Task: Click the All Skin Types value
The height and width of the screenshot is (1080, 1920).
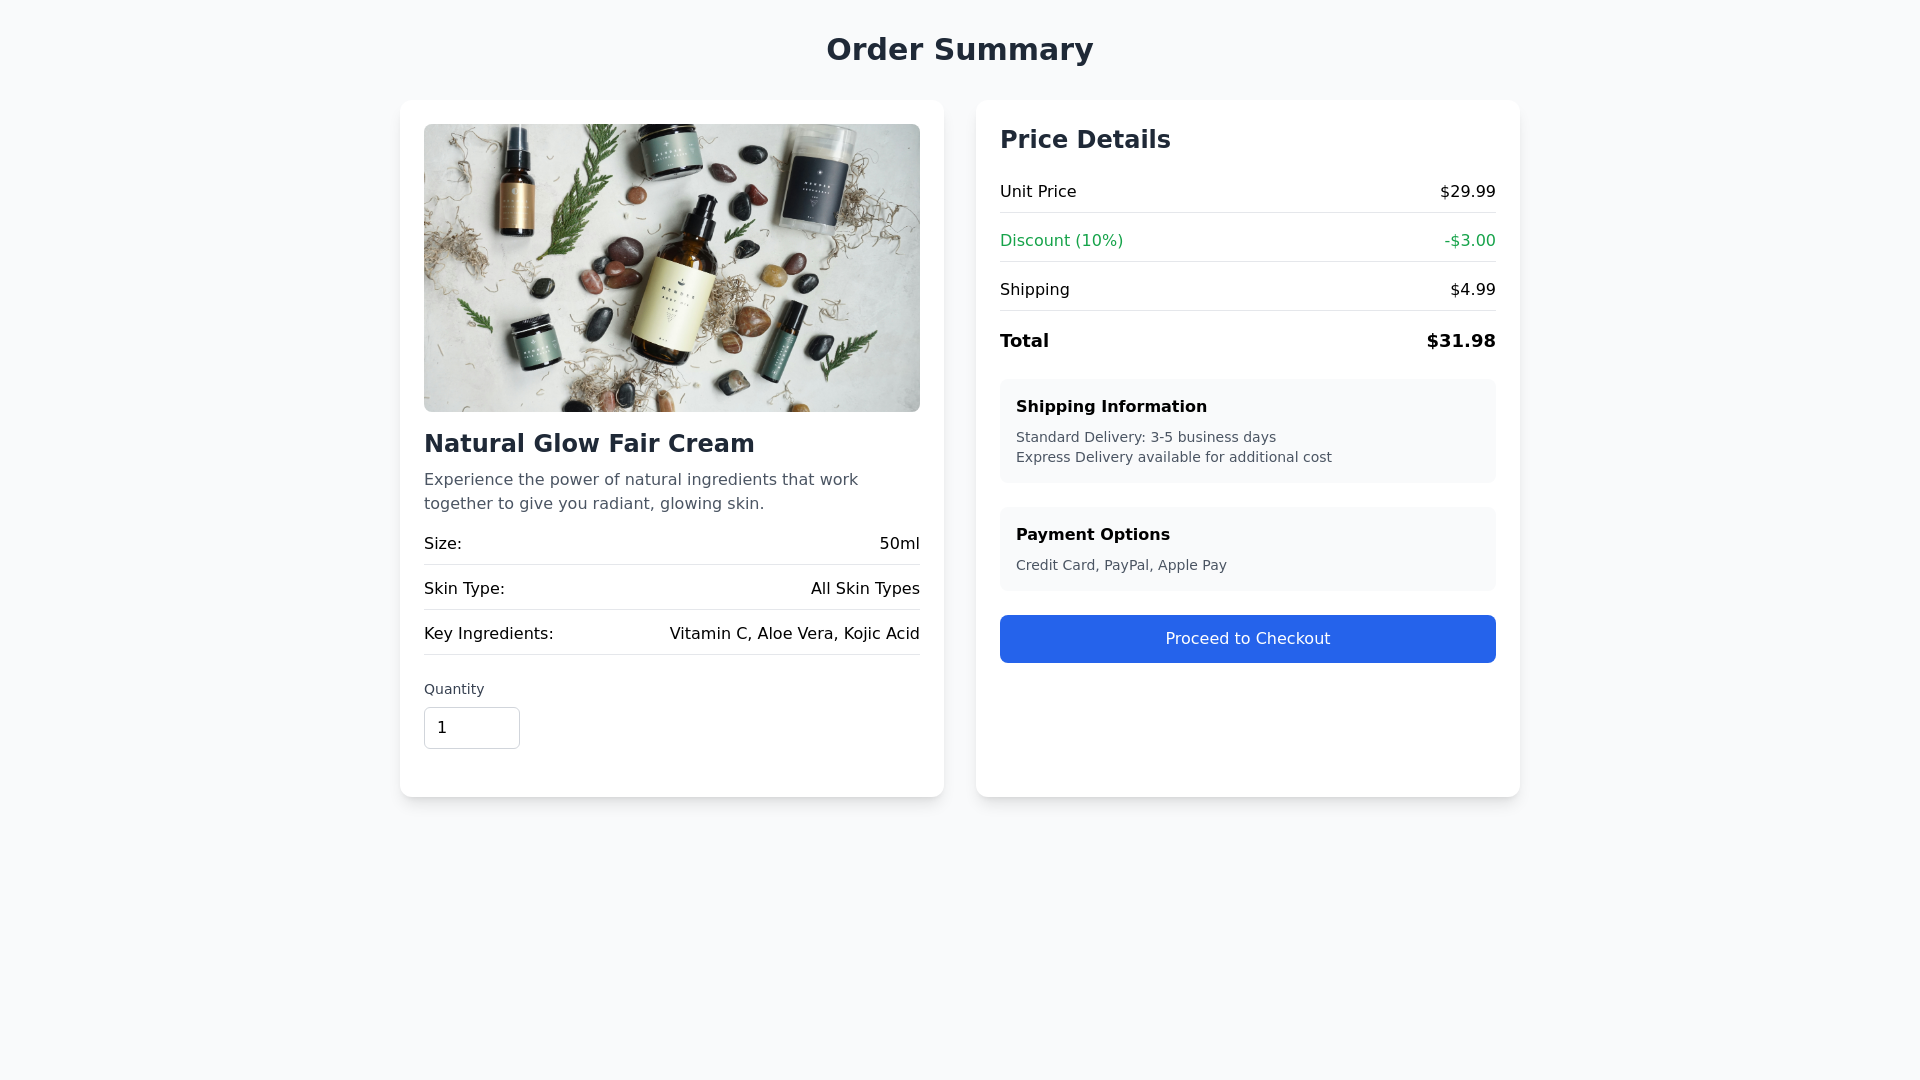Action: [x=864, y=589]
